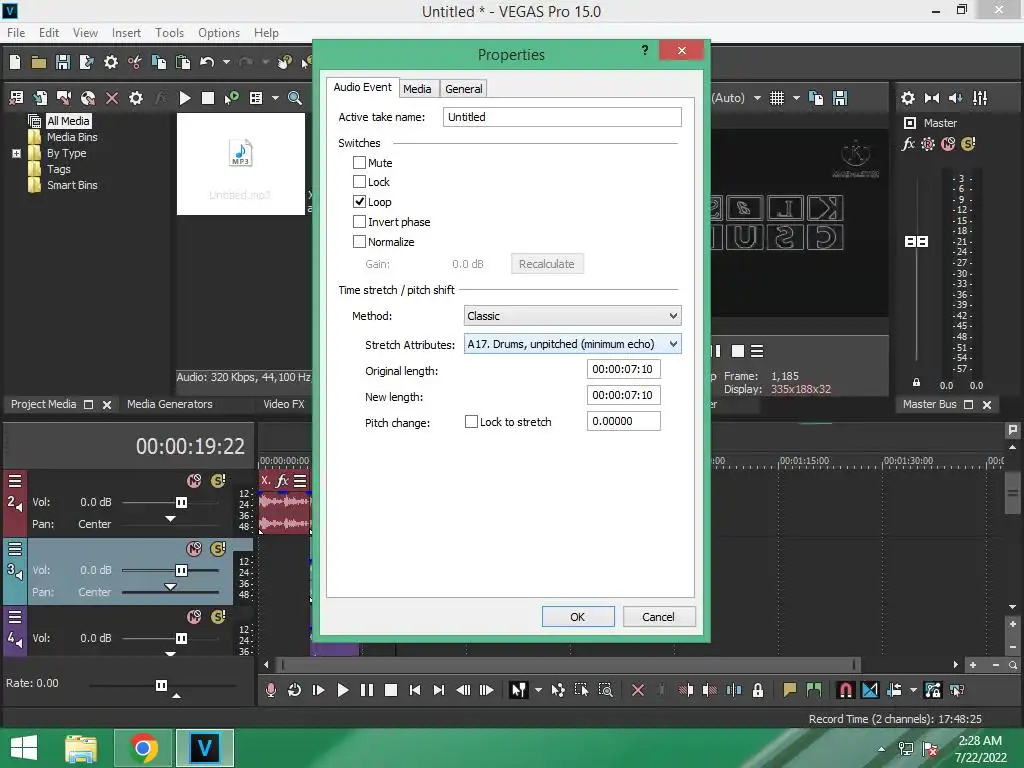Tick the Lock to stretch checkbox
This screenshot has width=1024, height=768.
[x=471, y=422]
